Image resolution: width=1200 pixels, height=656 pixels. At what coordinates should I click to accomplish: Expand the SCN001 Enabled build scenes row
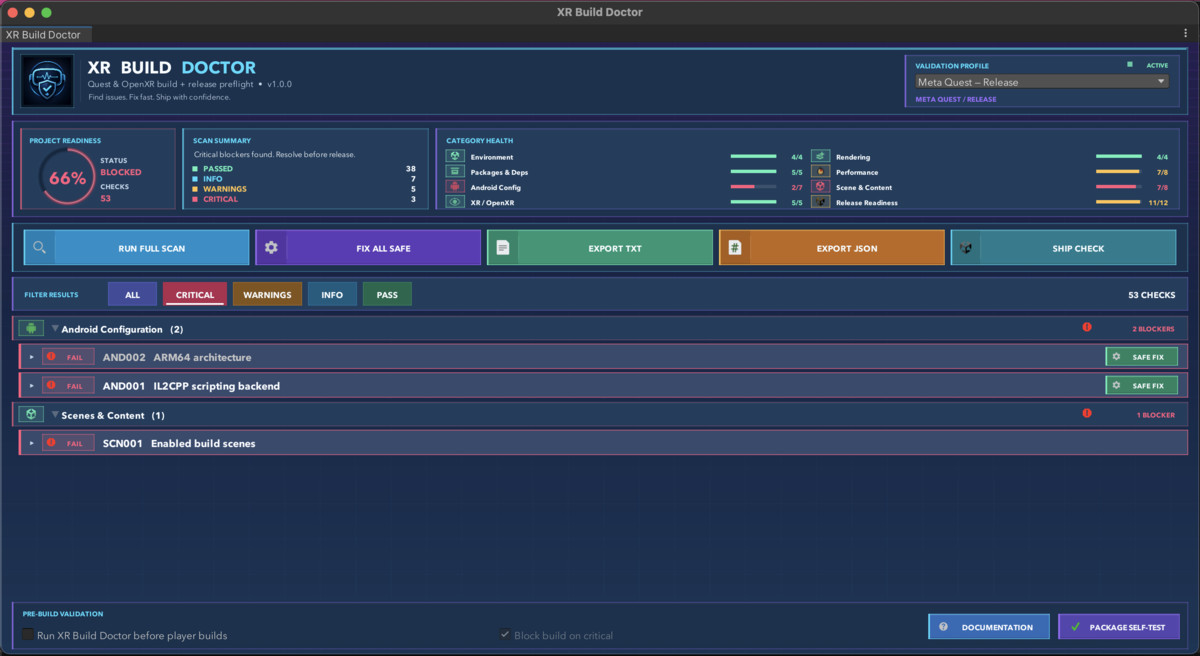coord(32,443)
